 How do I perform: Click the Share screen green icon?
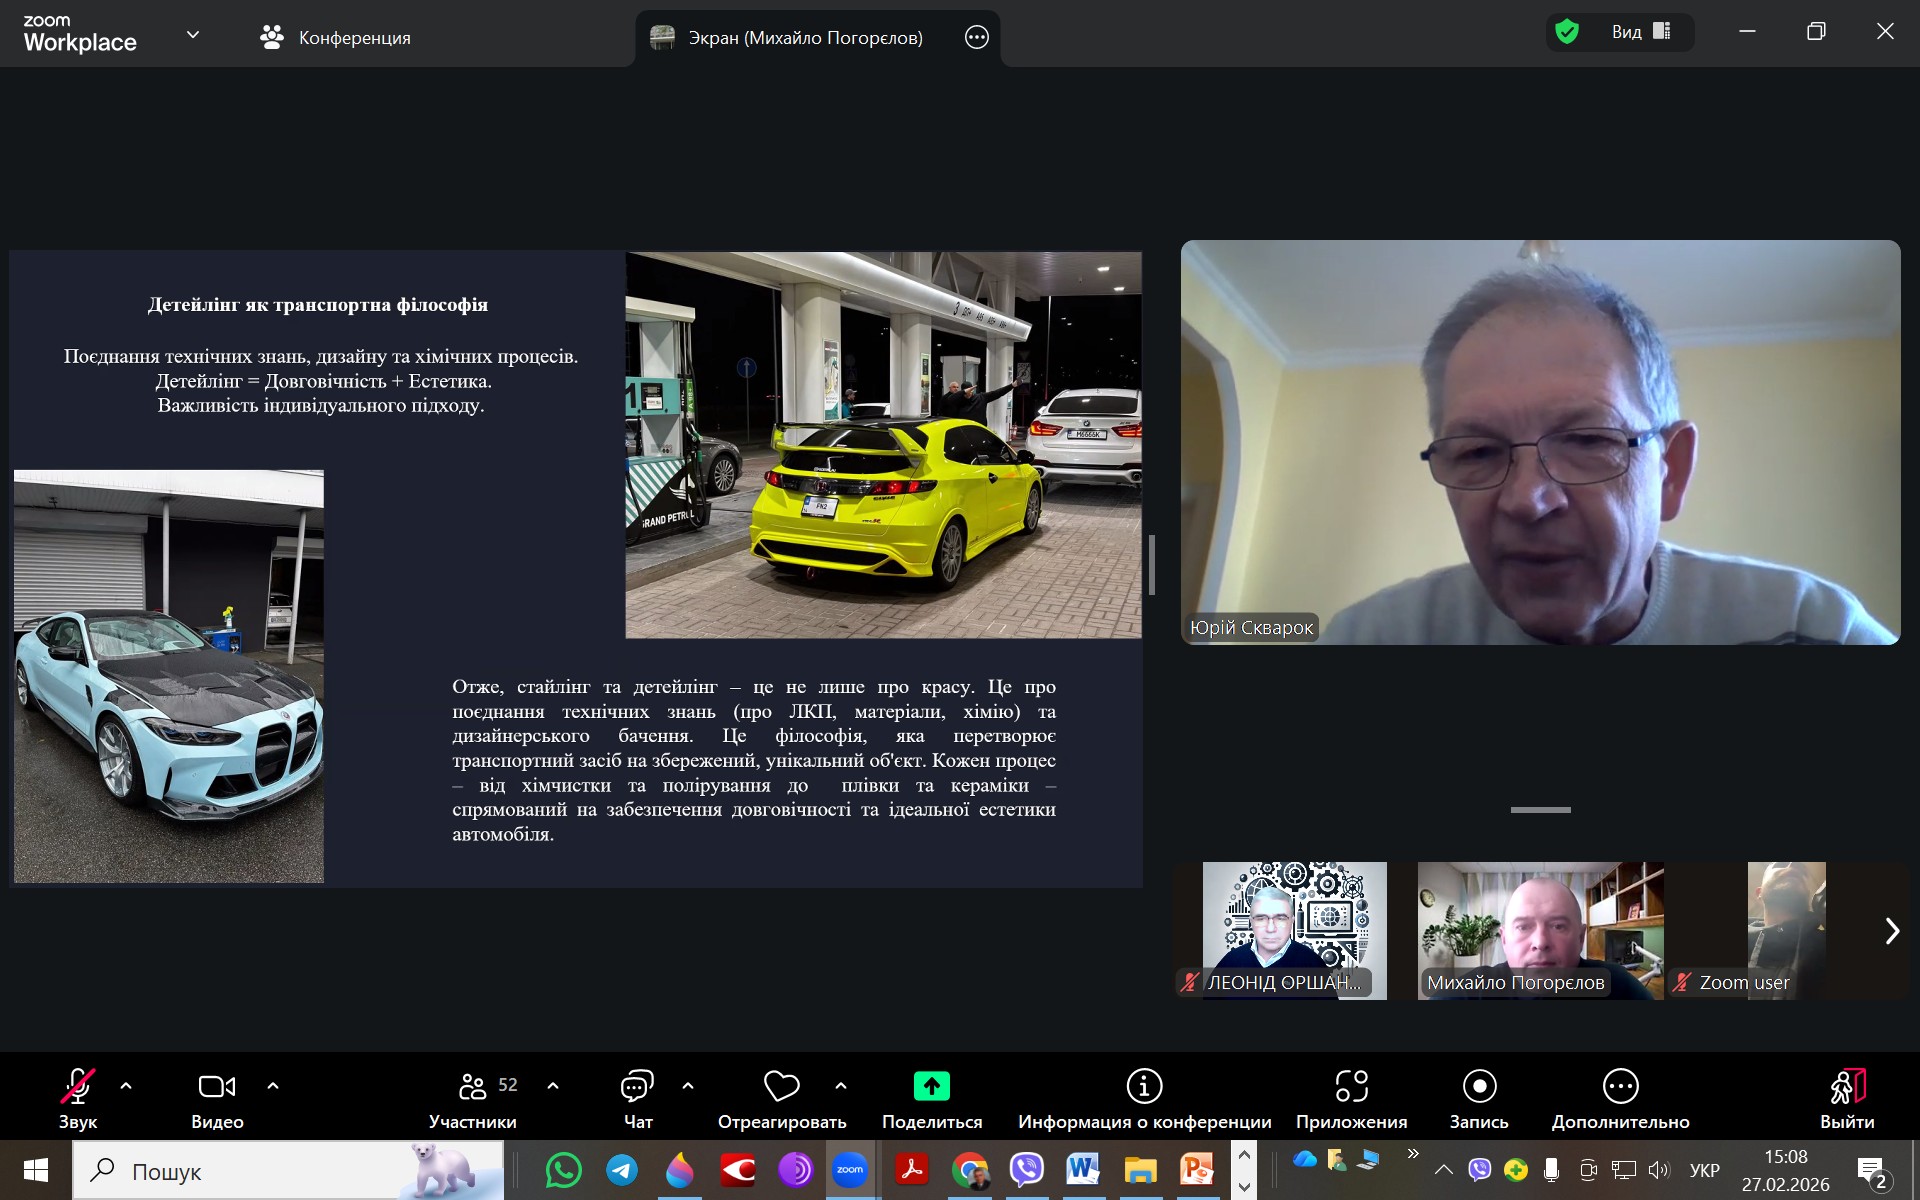931,1086
